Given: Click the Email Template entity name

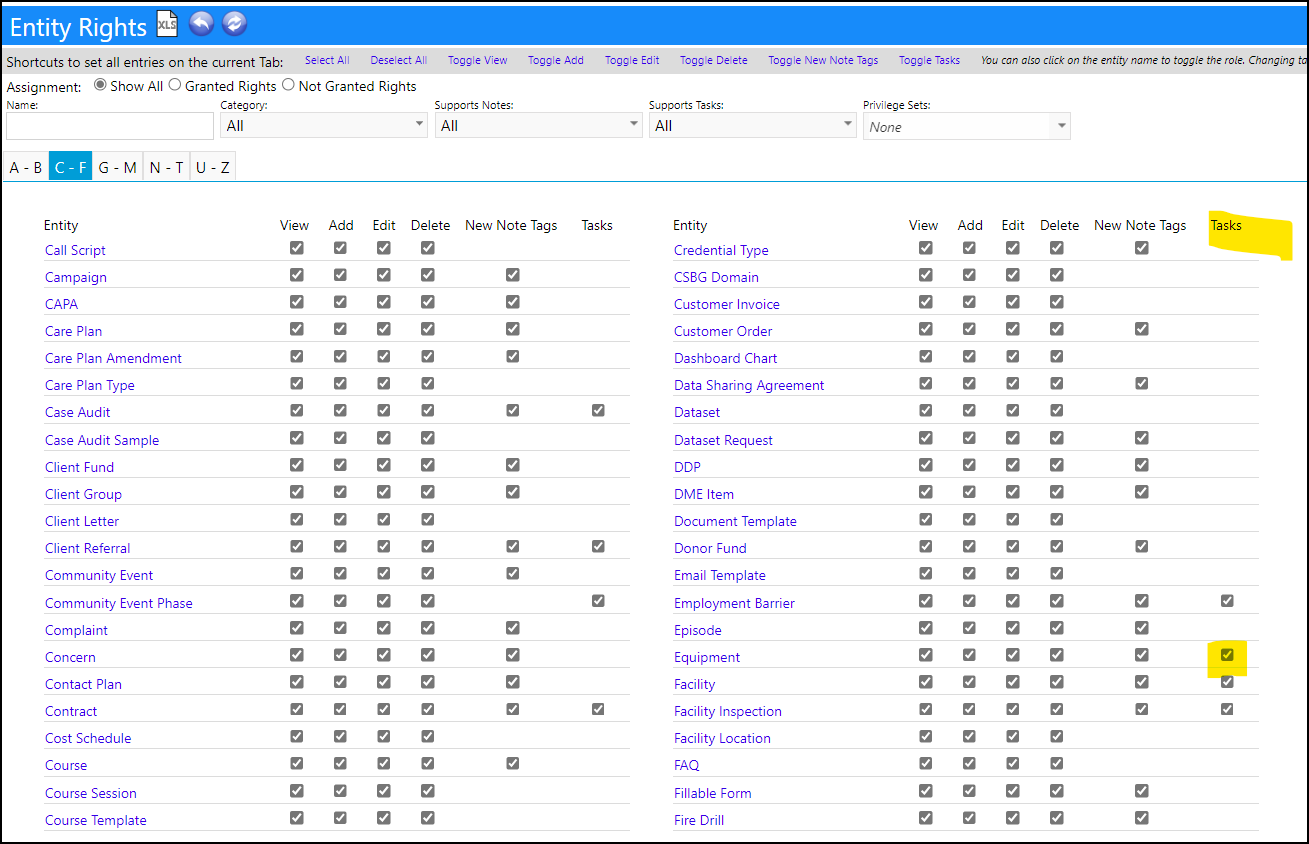Looking at the screenshot, I should tap(719, 575).
